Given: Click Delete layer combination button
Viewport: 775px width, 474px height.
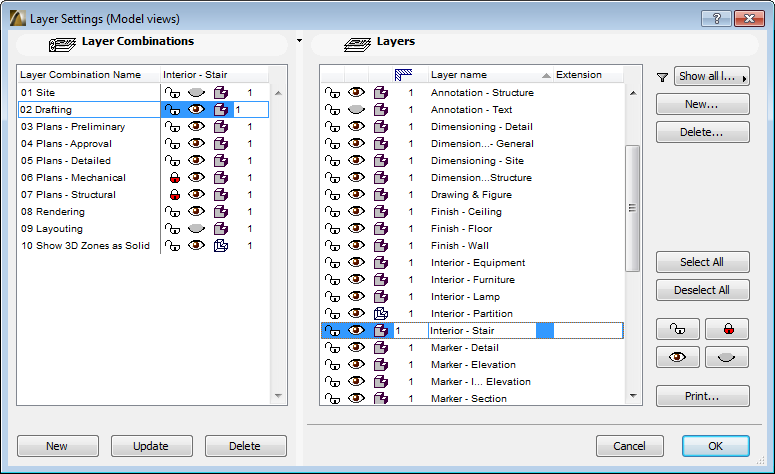Looking at the screenshot, I should (246, 446).
